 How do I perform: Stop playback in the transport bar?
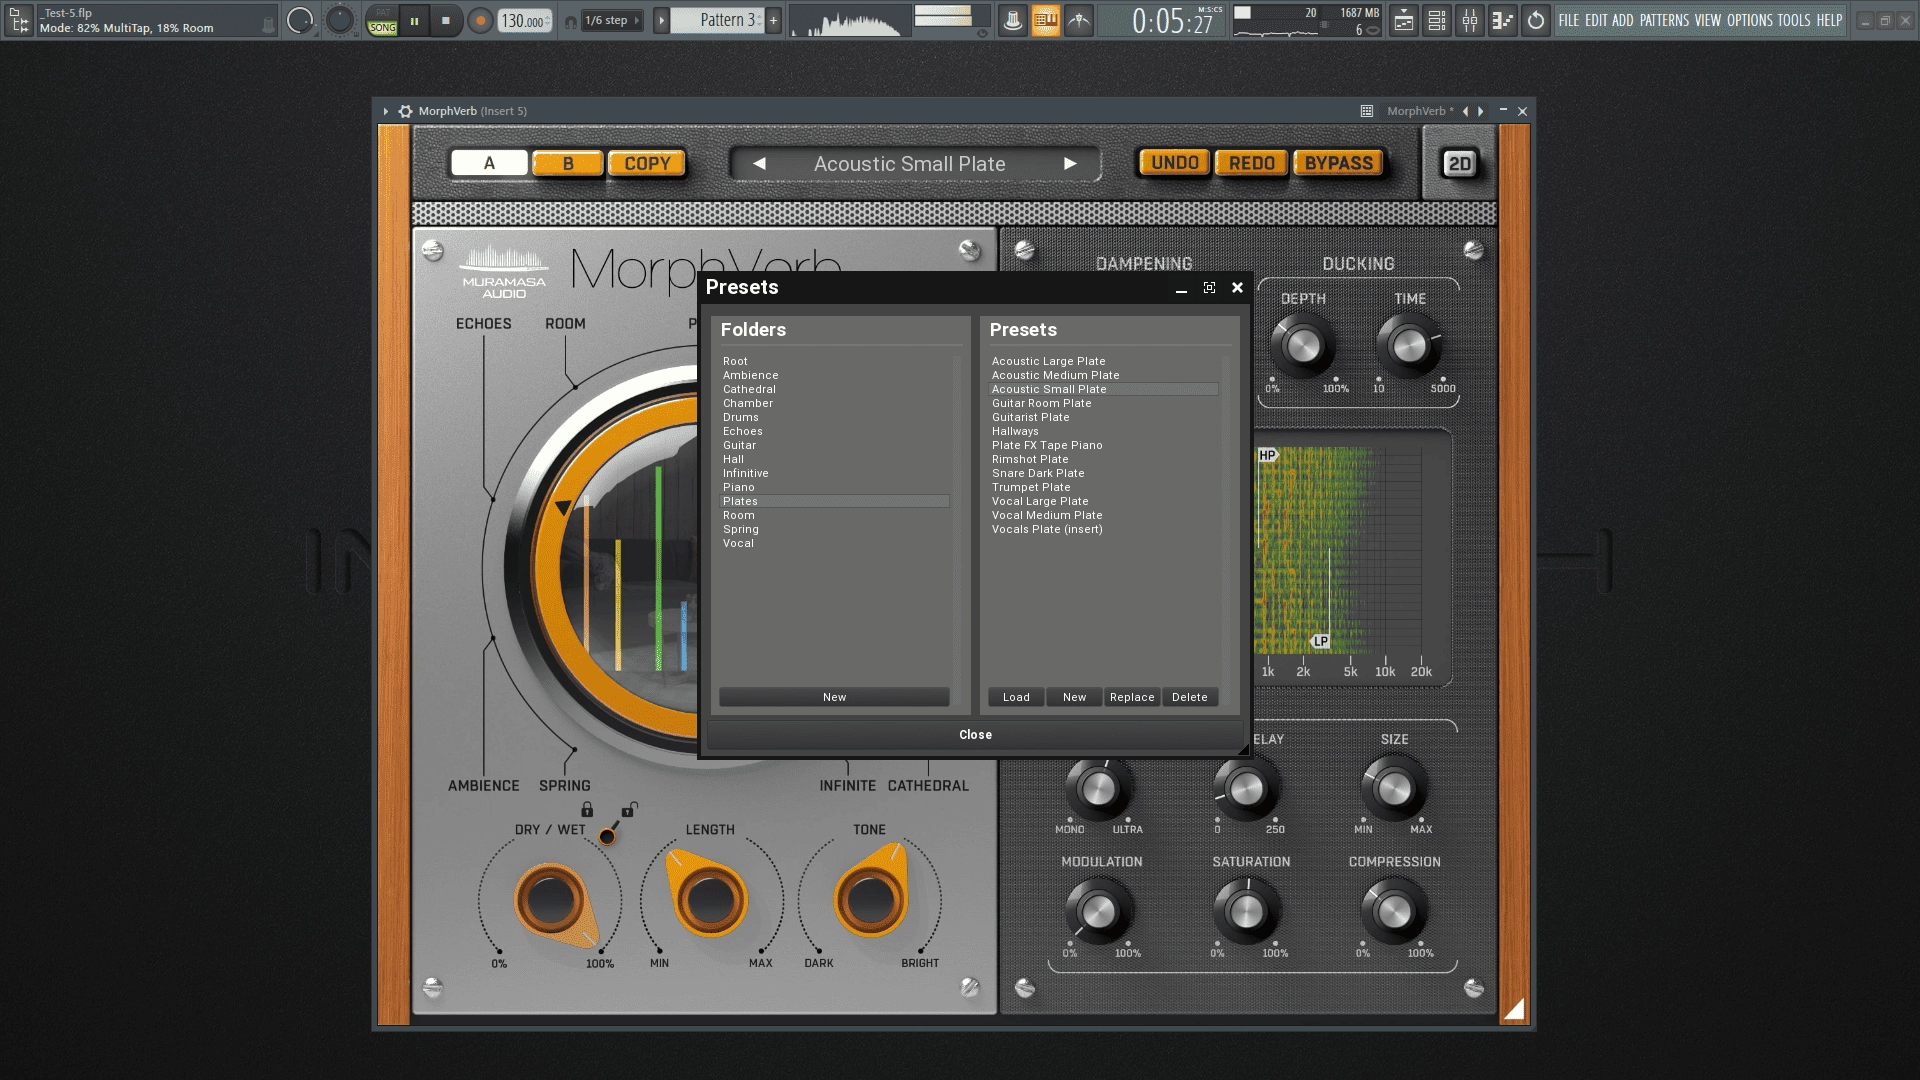coord(446,20)
